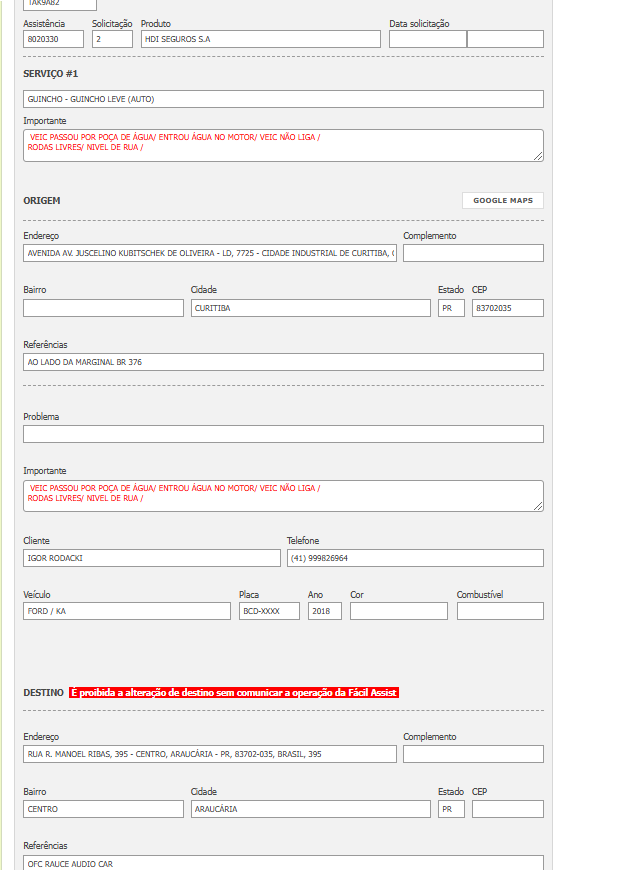Viewport: 642px width, 870px height.
Task: Open the Google Maps button
Action: tap(503, 200)
